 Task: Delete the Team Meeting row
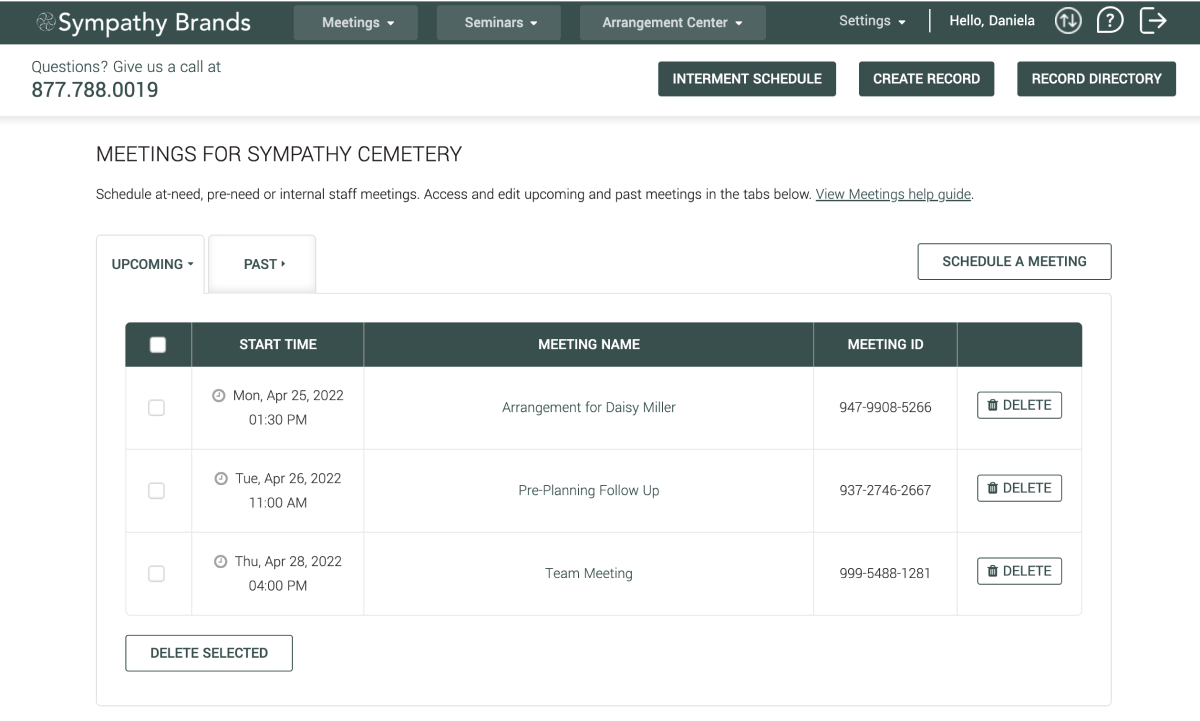click(x=1019, y=571)
